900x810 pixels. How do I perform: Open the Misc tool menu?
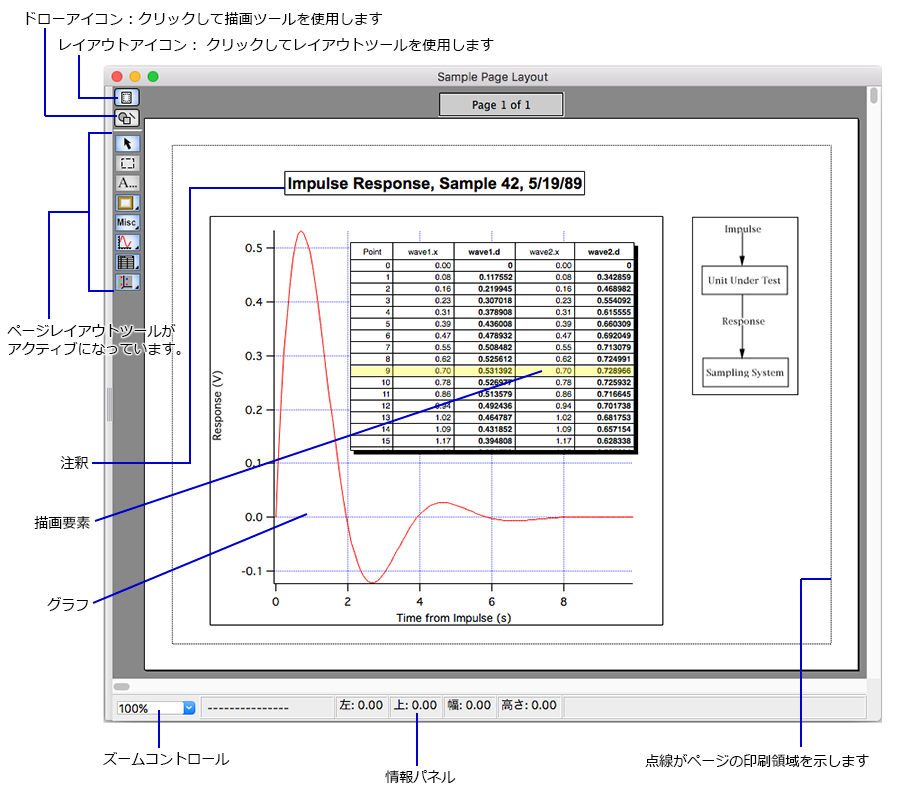pos(127,223)
